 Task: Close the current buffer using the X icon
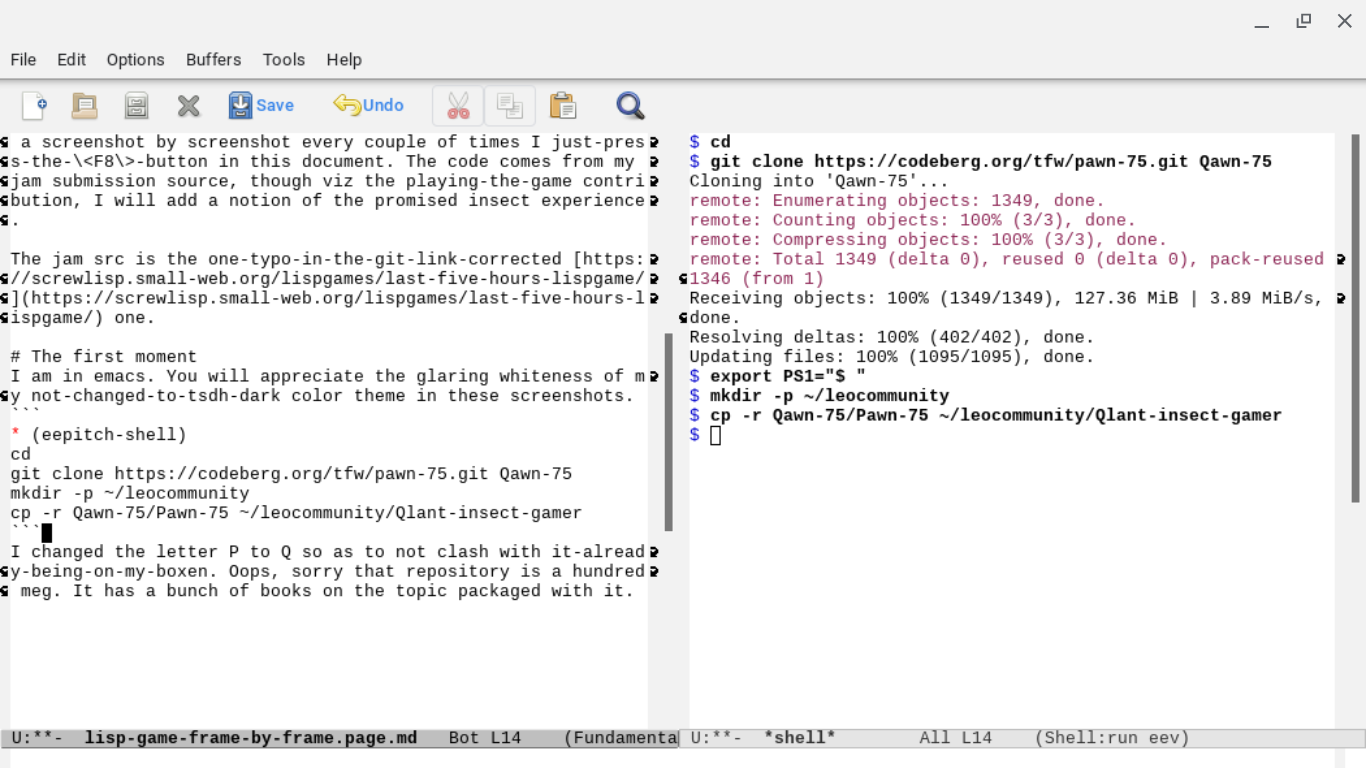(x=188, y=105)
